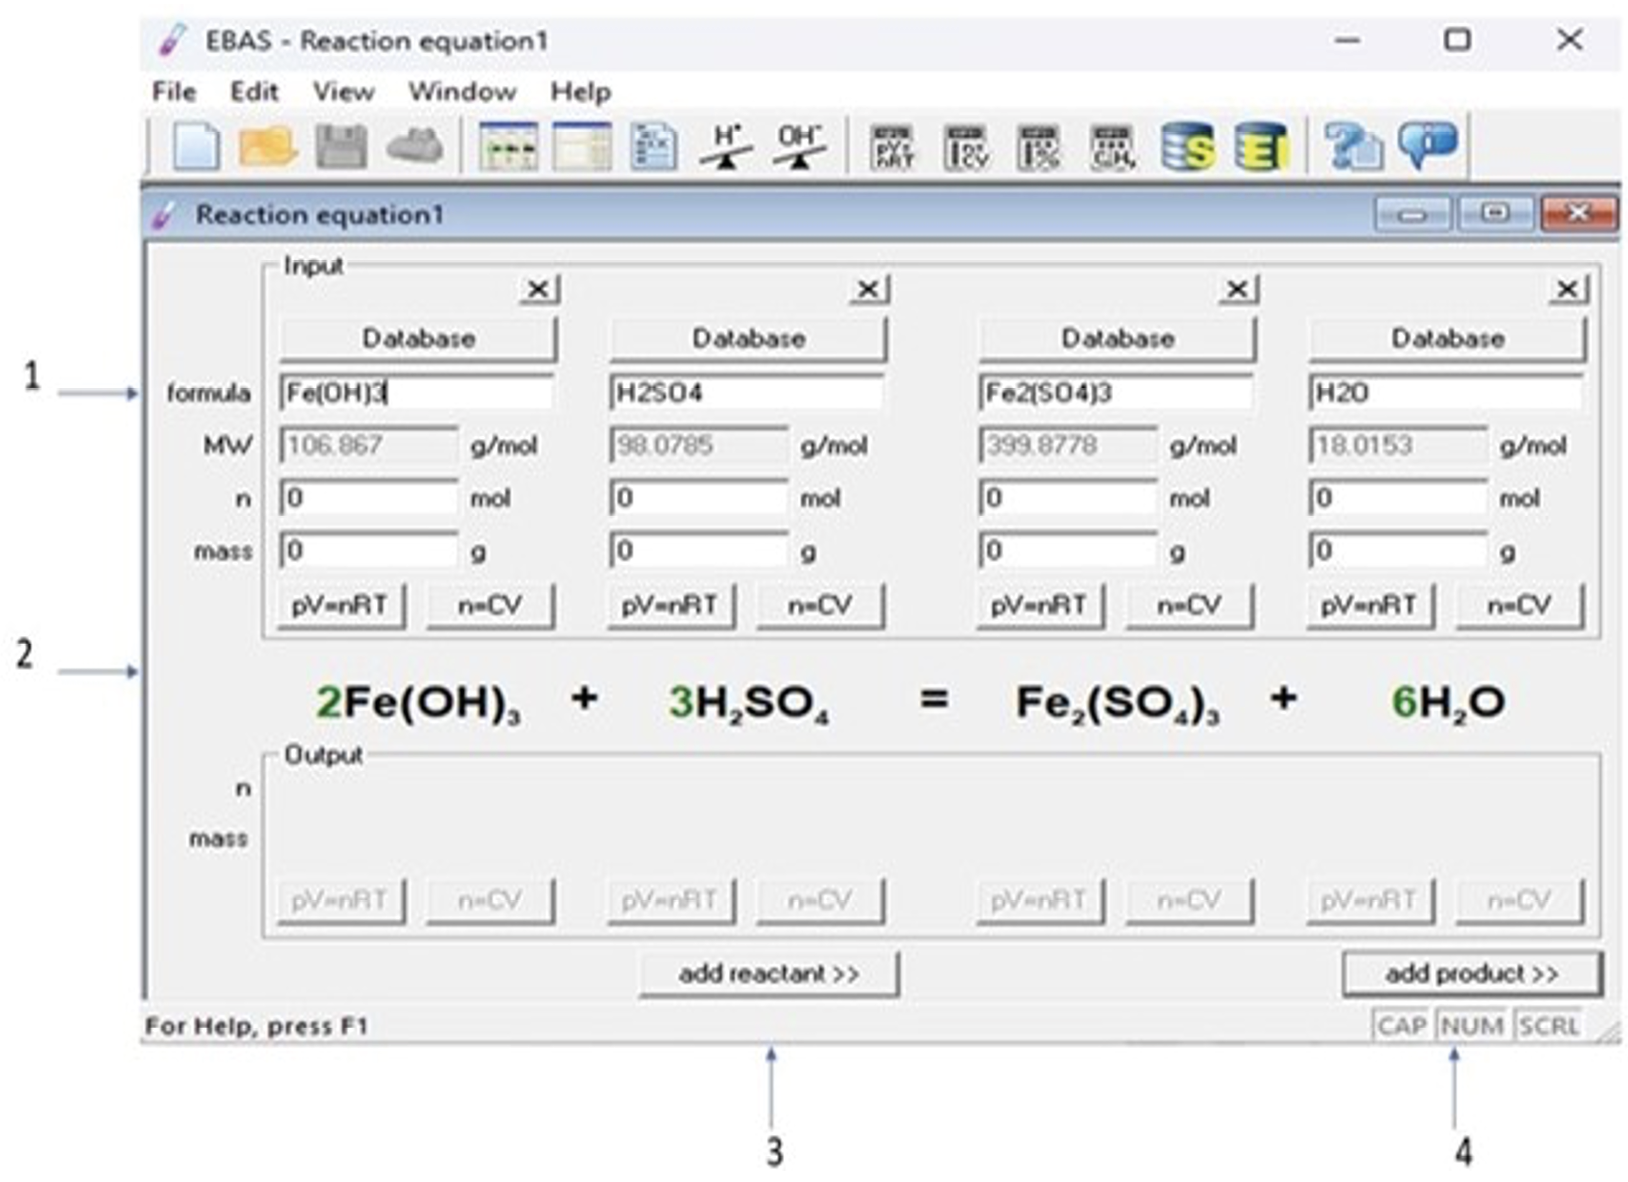Screen dimensions: 1628x1182
Task: Open the Window menu
Action: 462,92
